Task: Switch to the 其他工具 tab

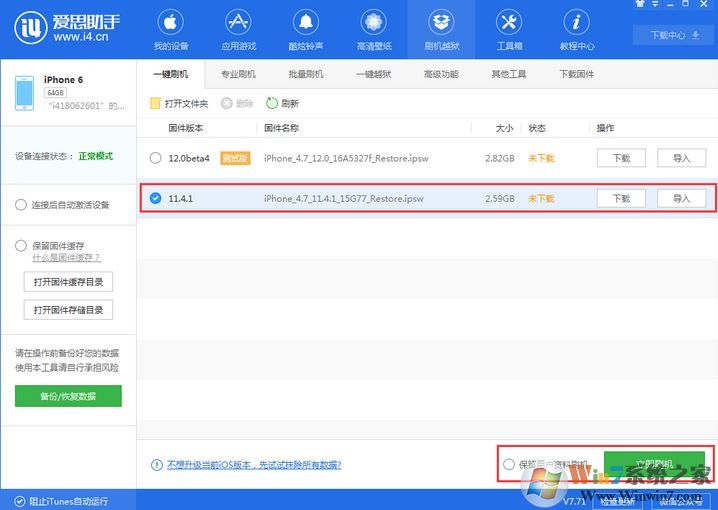Action: point(509,74)
